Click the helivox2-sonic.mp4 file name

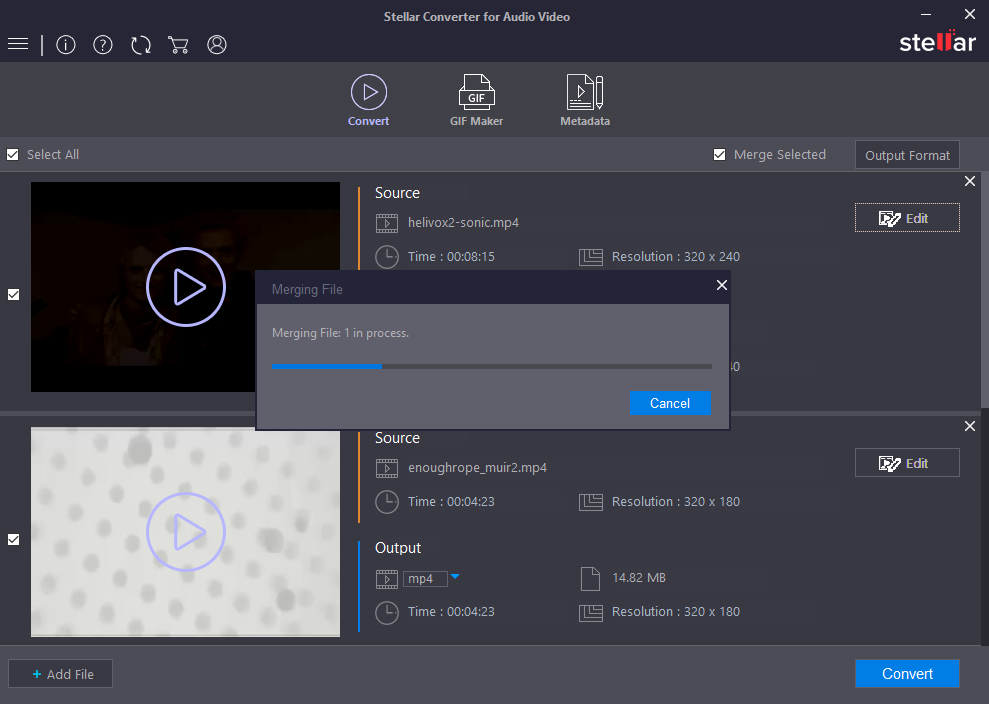coord(464,223)
